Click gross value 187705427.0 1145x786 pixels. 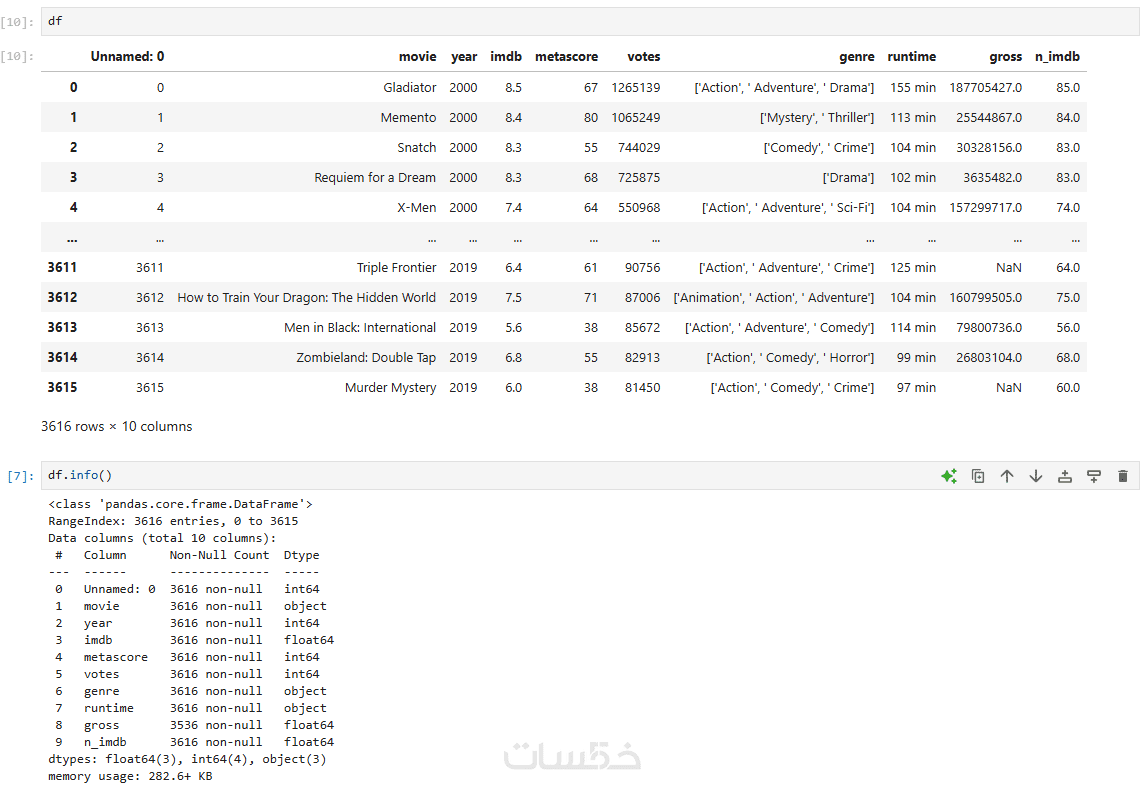click(985, 88)
